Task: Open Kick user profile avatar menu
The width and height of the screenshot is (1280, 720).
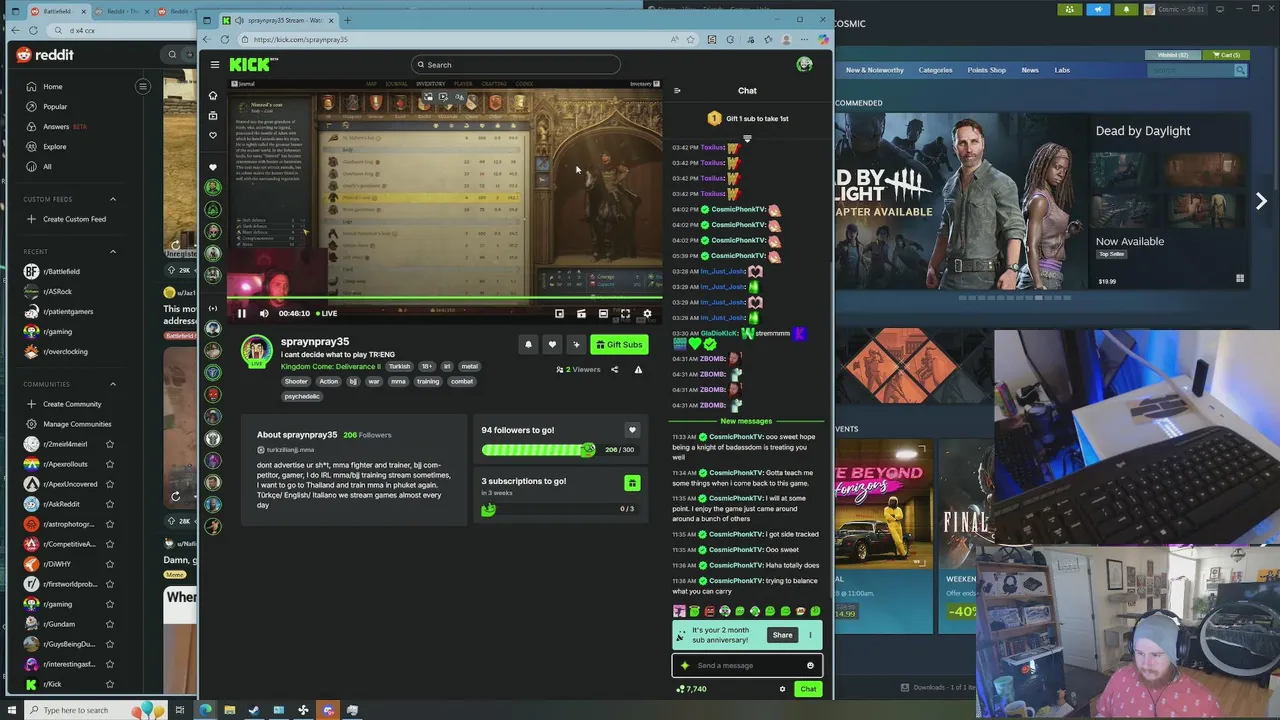Action: [x=804, y=64]
